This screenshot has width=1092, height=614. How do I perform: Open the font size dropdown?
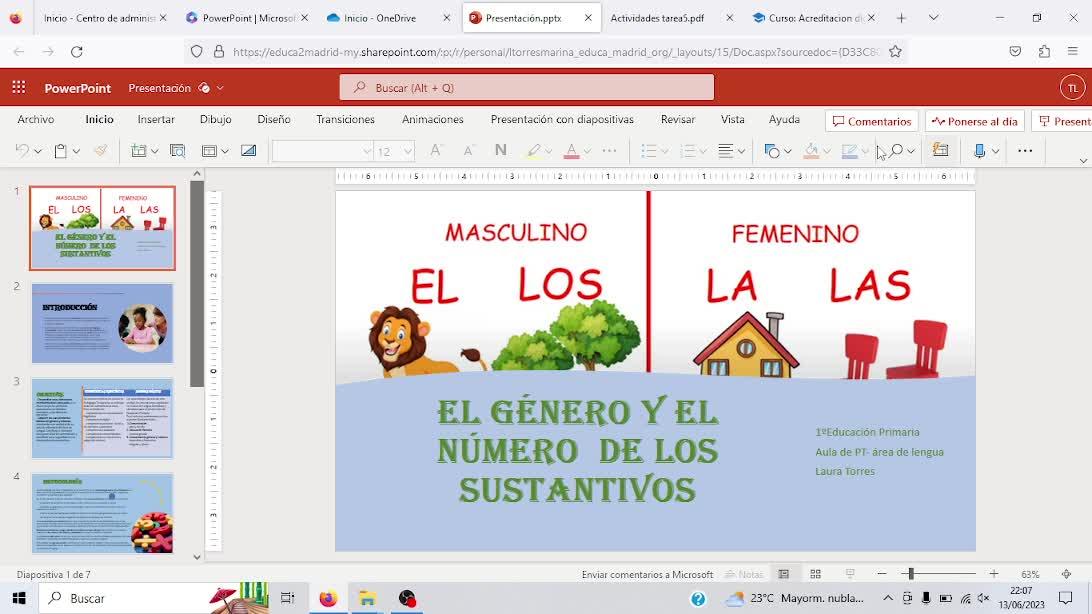click(x=407, y=152)
